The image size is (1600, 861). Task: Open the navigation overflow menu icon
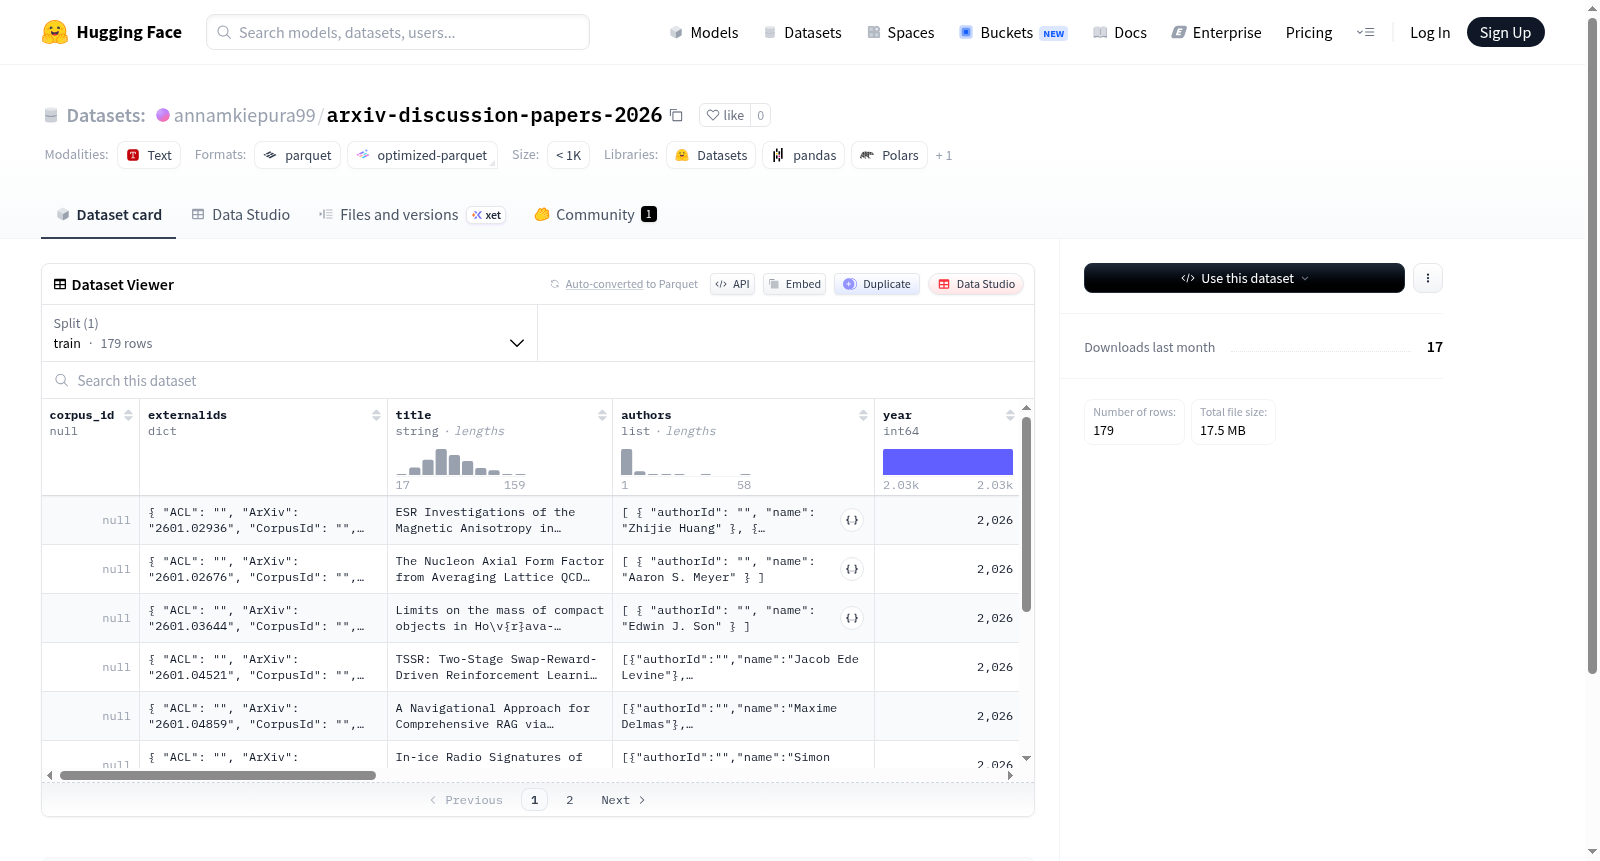click(x=1365, y=32)
